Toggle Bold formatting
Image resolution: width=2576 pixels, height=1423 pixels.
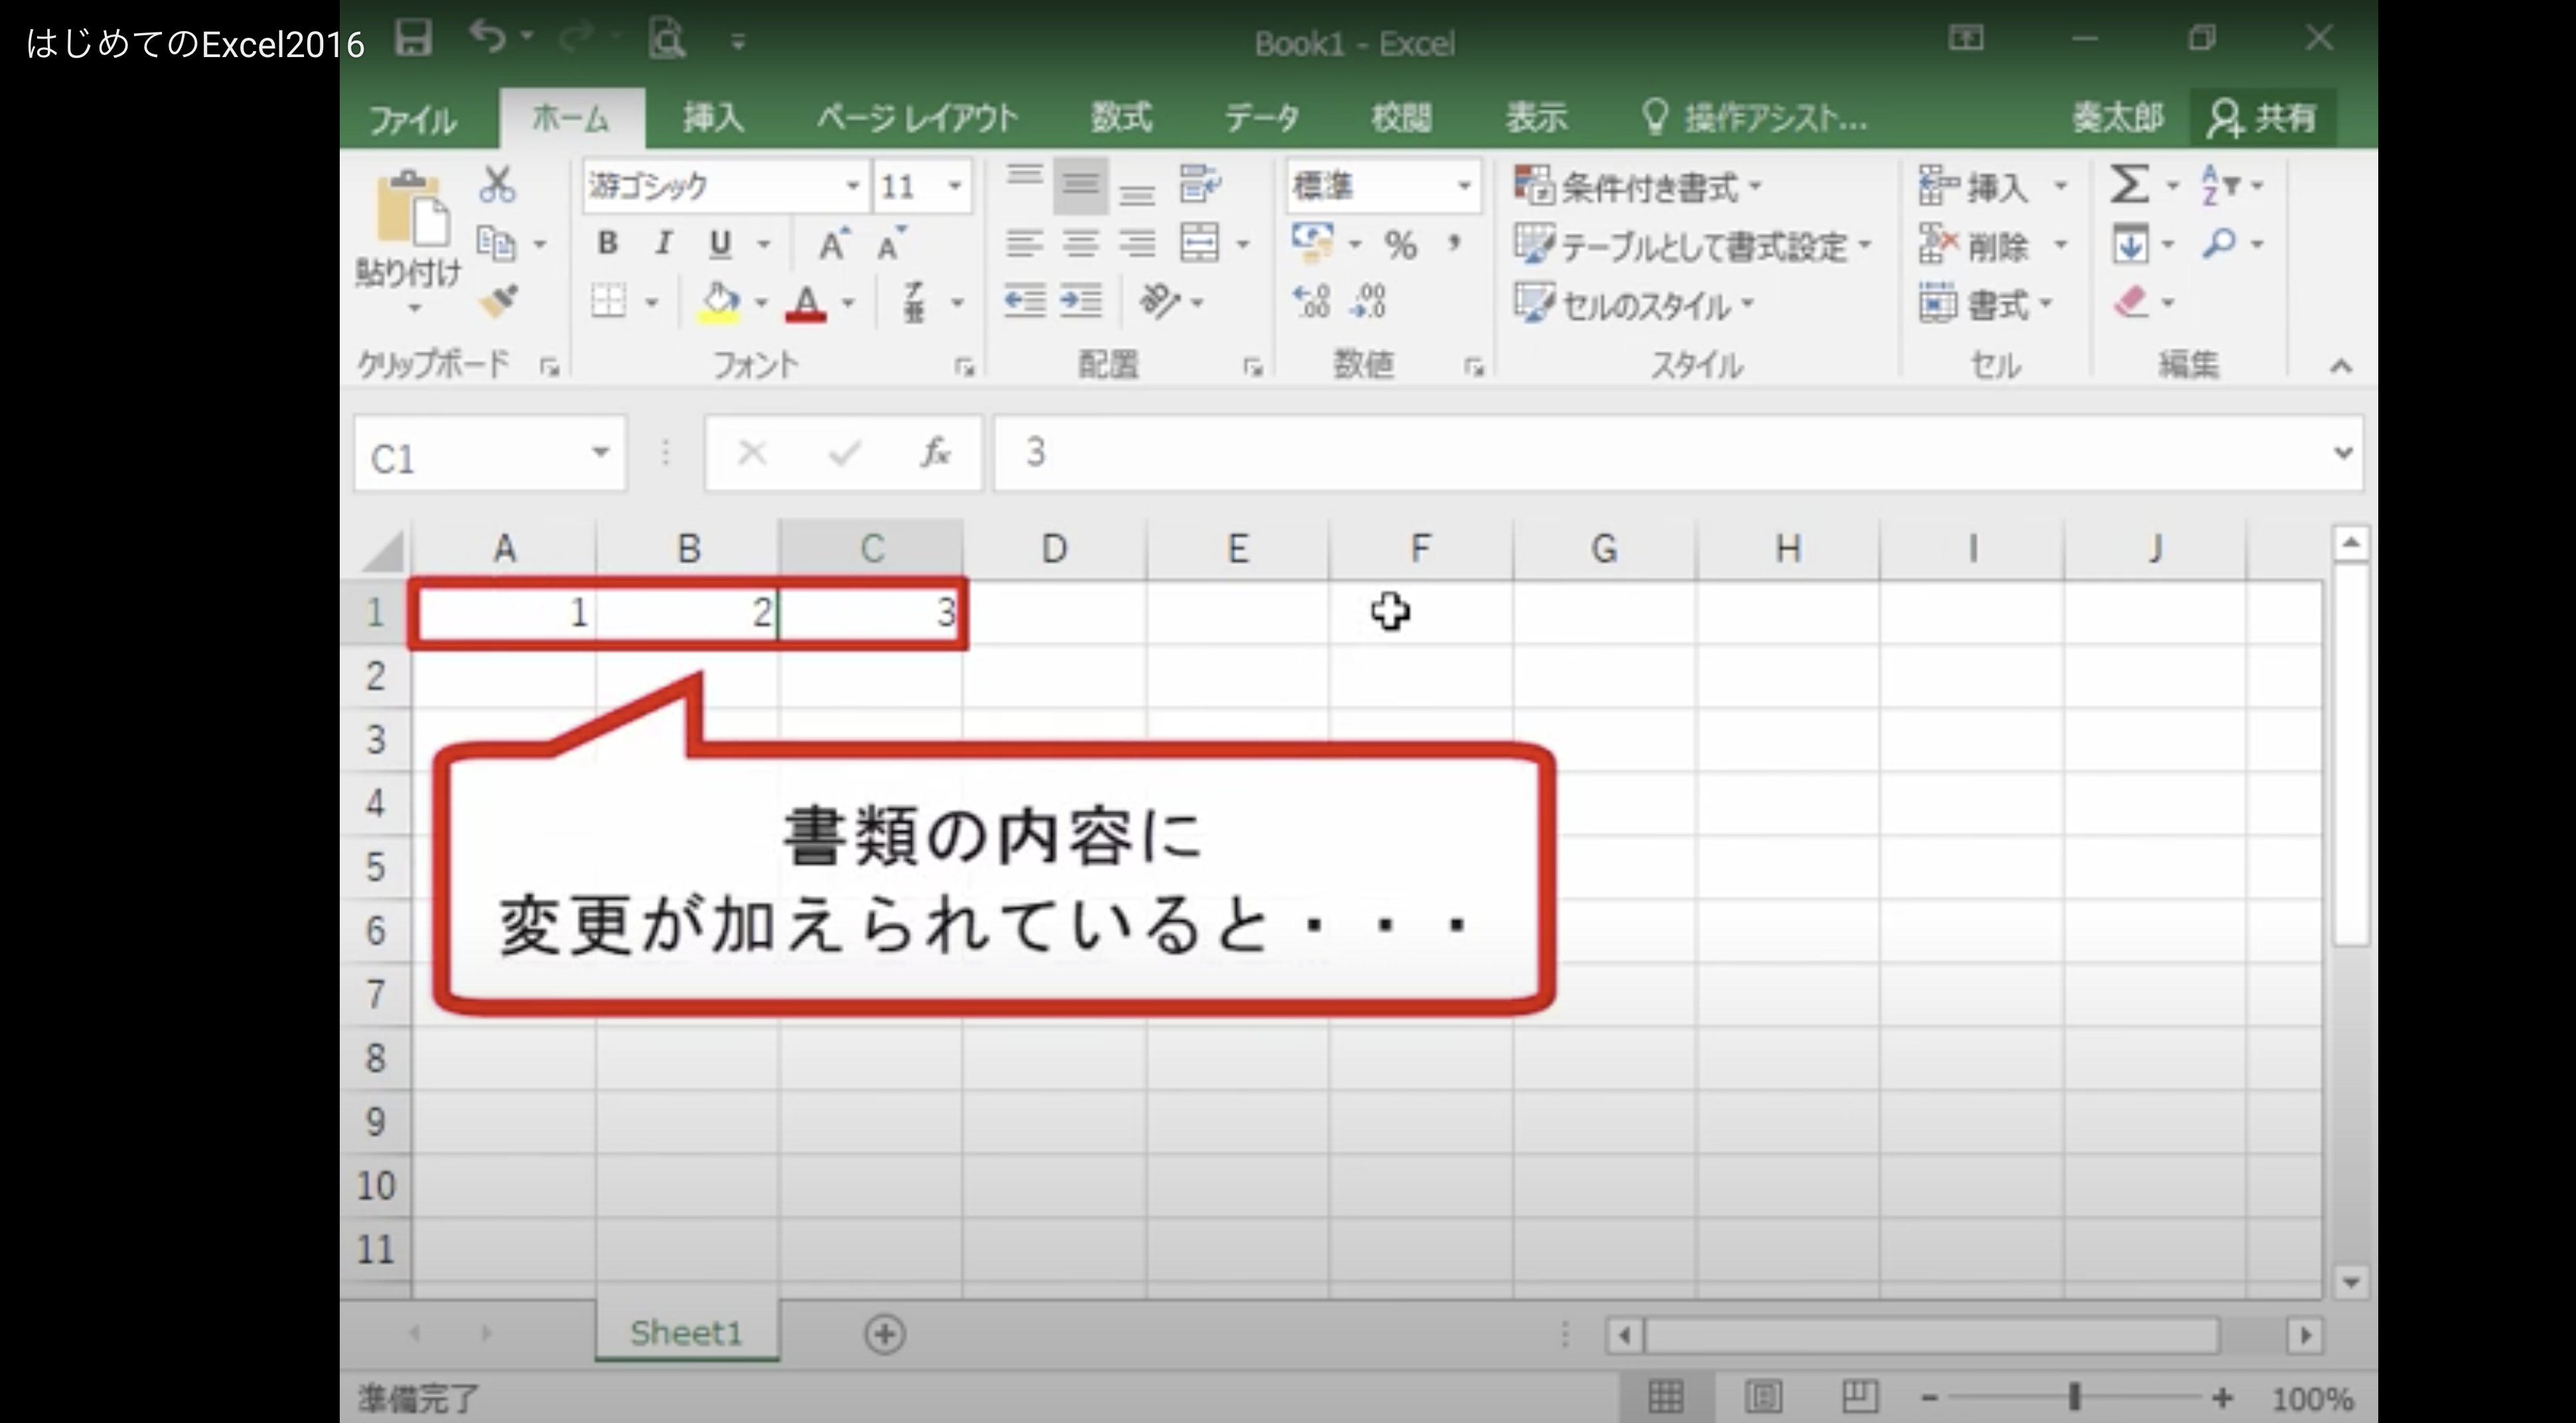(x=607, y=243)
